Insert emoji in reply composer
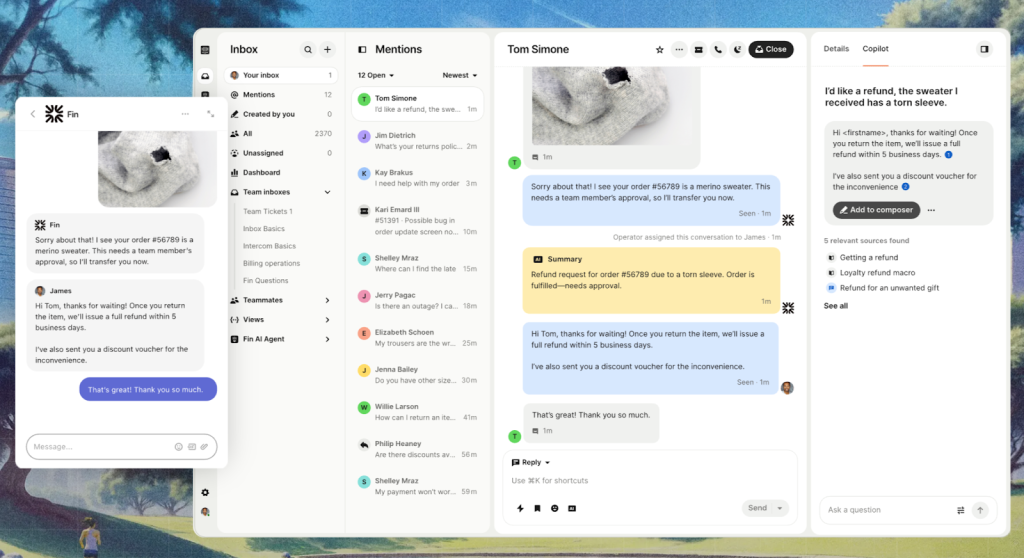 (x=554, y=508)
